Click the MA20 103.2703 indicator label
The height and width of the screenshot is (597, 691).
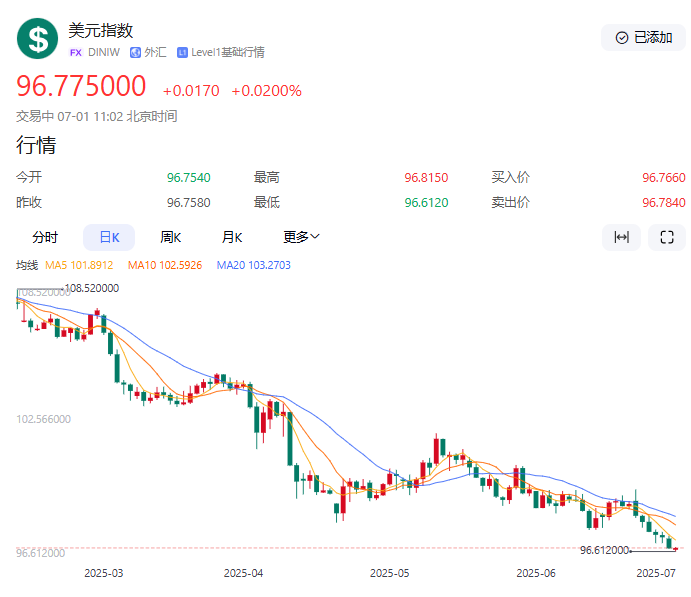pos(254,265)
